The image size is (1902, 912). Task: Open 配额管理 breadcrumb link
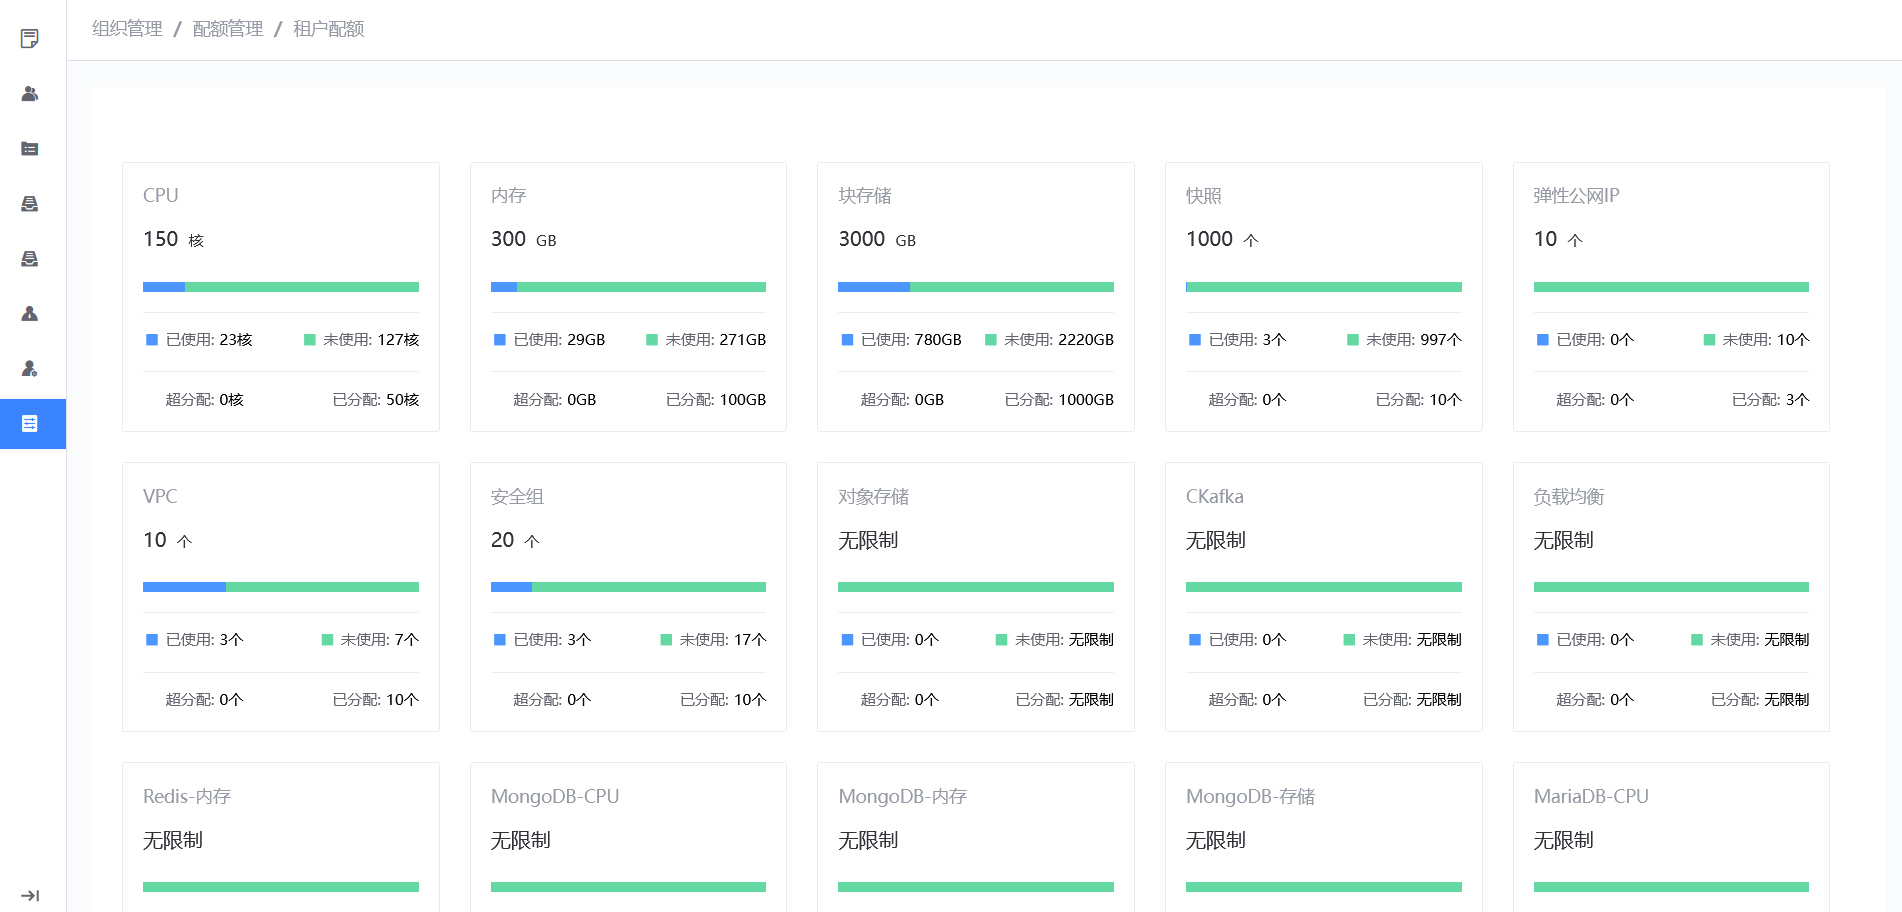tap(228, 29)
